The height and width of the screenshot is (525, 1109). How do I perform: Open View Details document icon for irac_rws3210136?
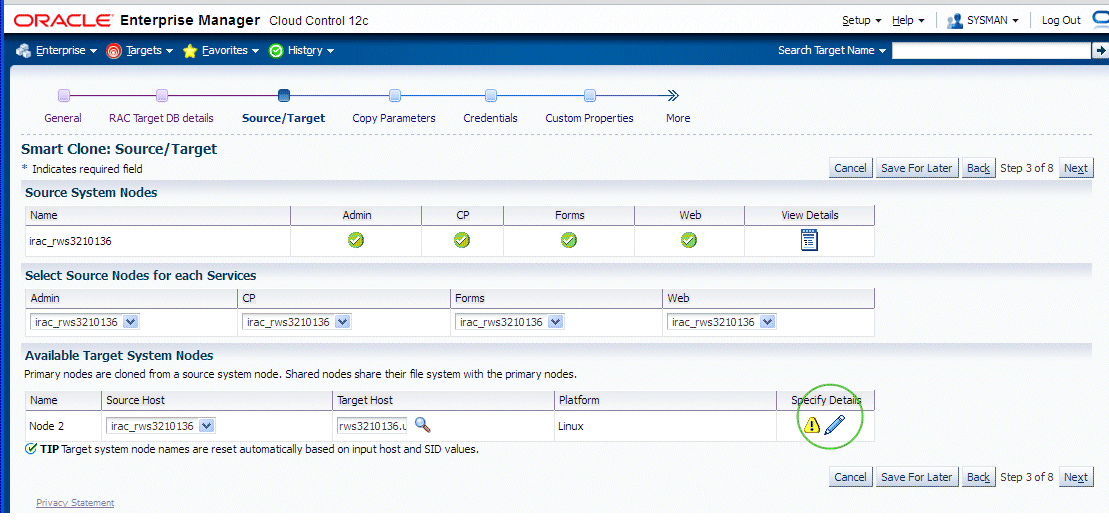coord(809,241)
